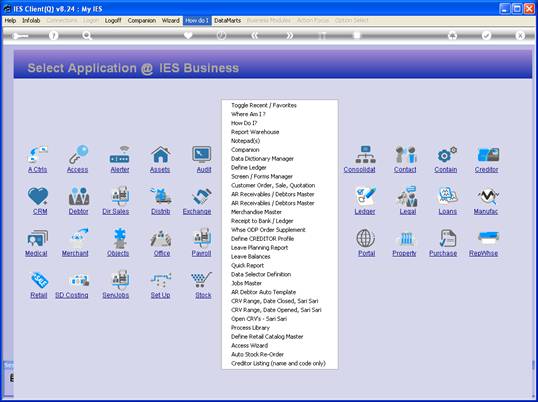538x402 pixels.
Task: Click the Set Up link label
Action: (x=160, y=295)
